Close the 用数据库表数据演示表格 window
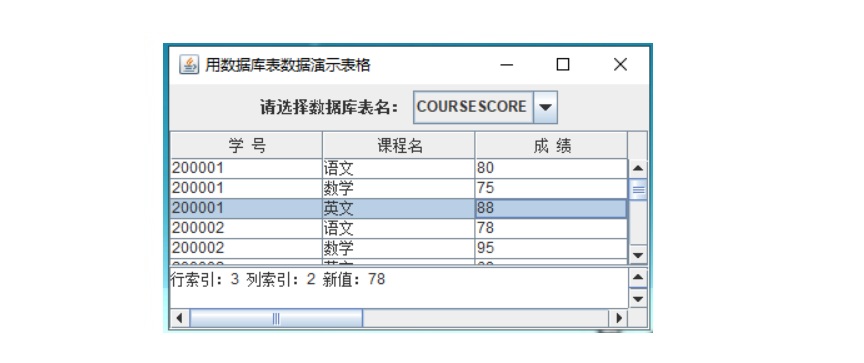864x363 pixels. click(620, 65)
